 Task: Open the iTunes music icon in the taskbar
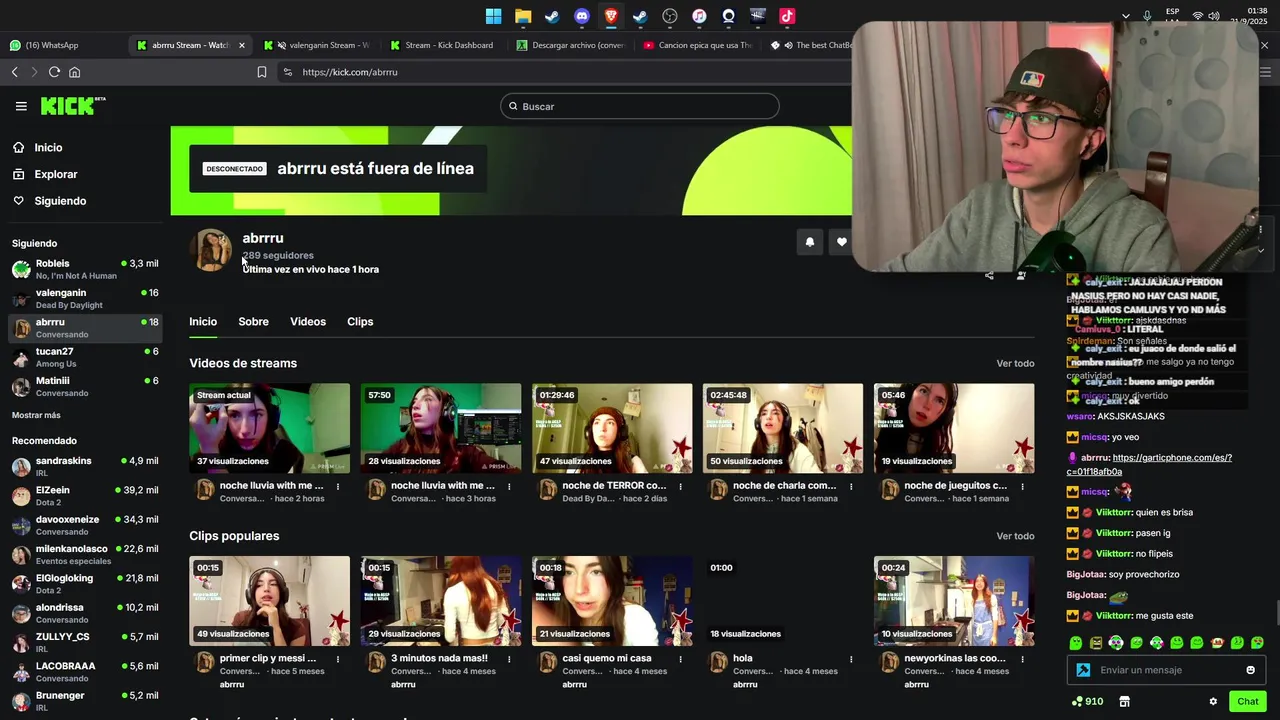pos(699,16)
